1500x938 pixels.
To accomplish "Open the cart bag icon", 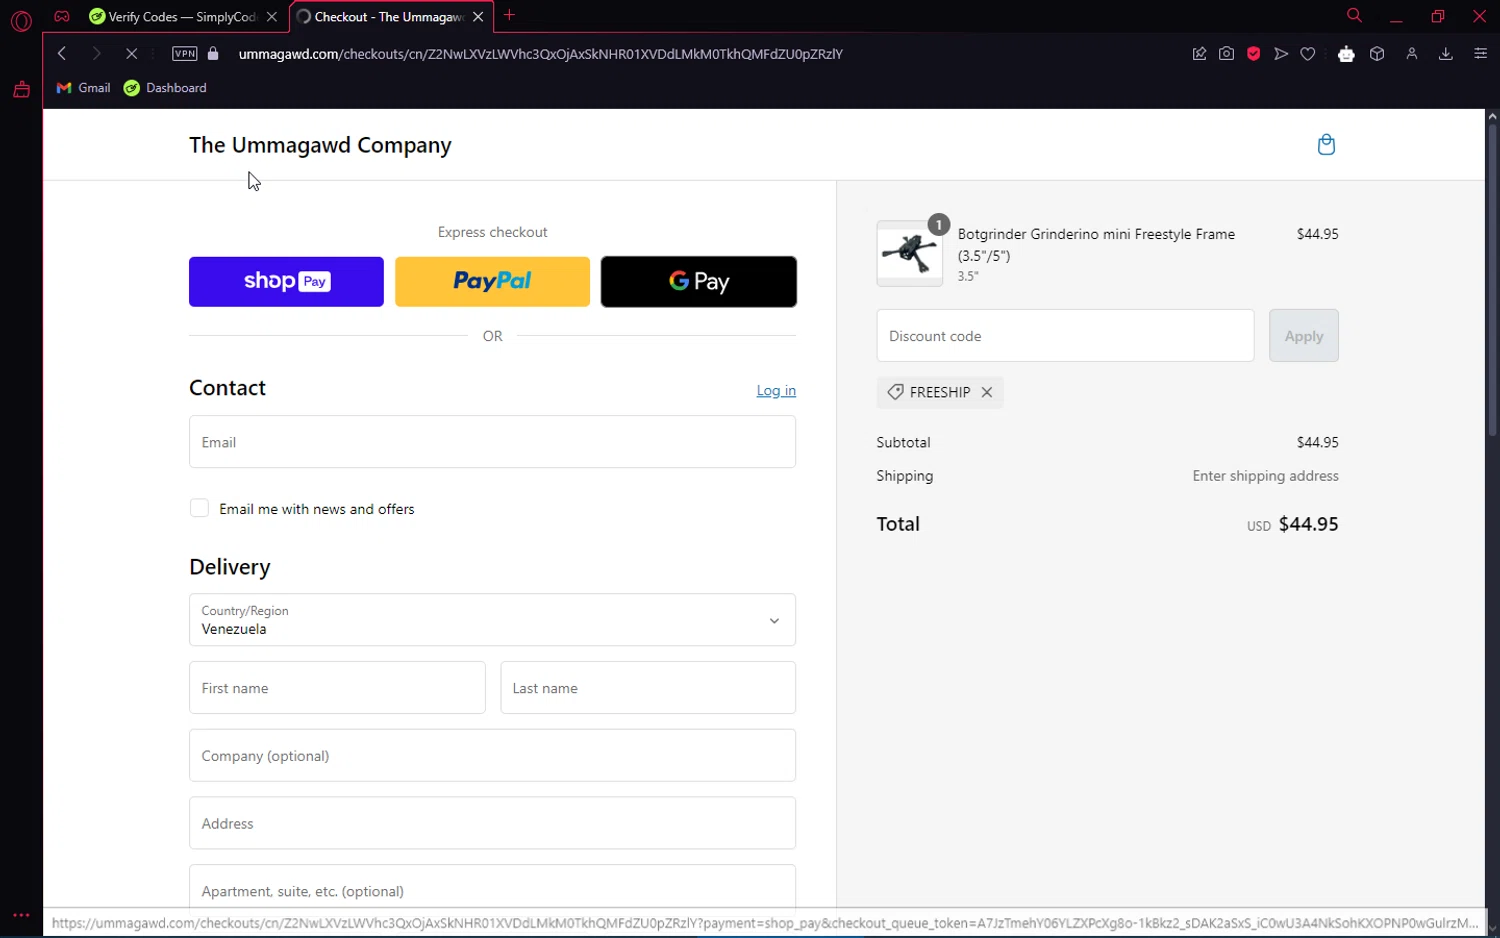I will [1326, 145].
